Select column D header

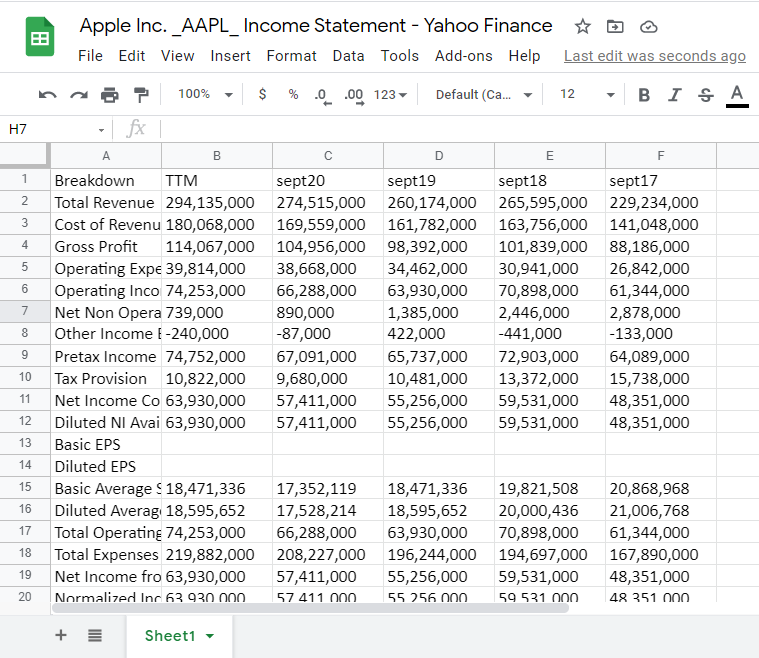pos(439,156)
